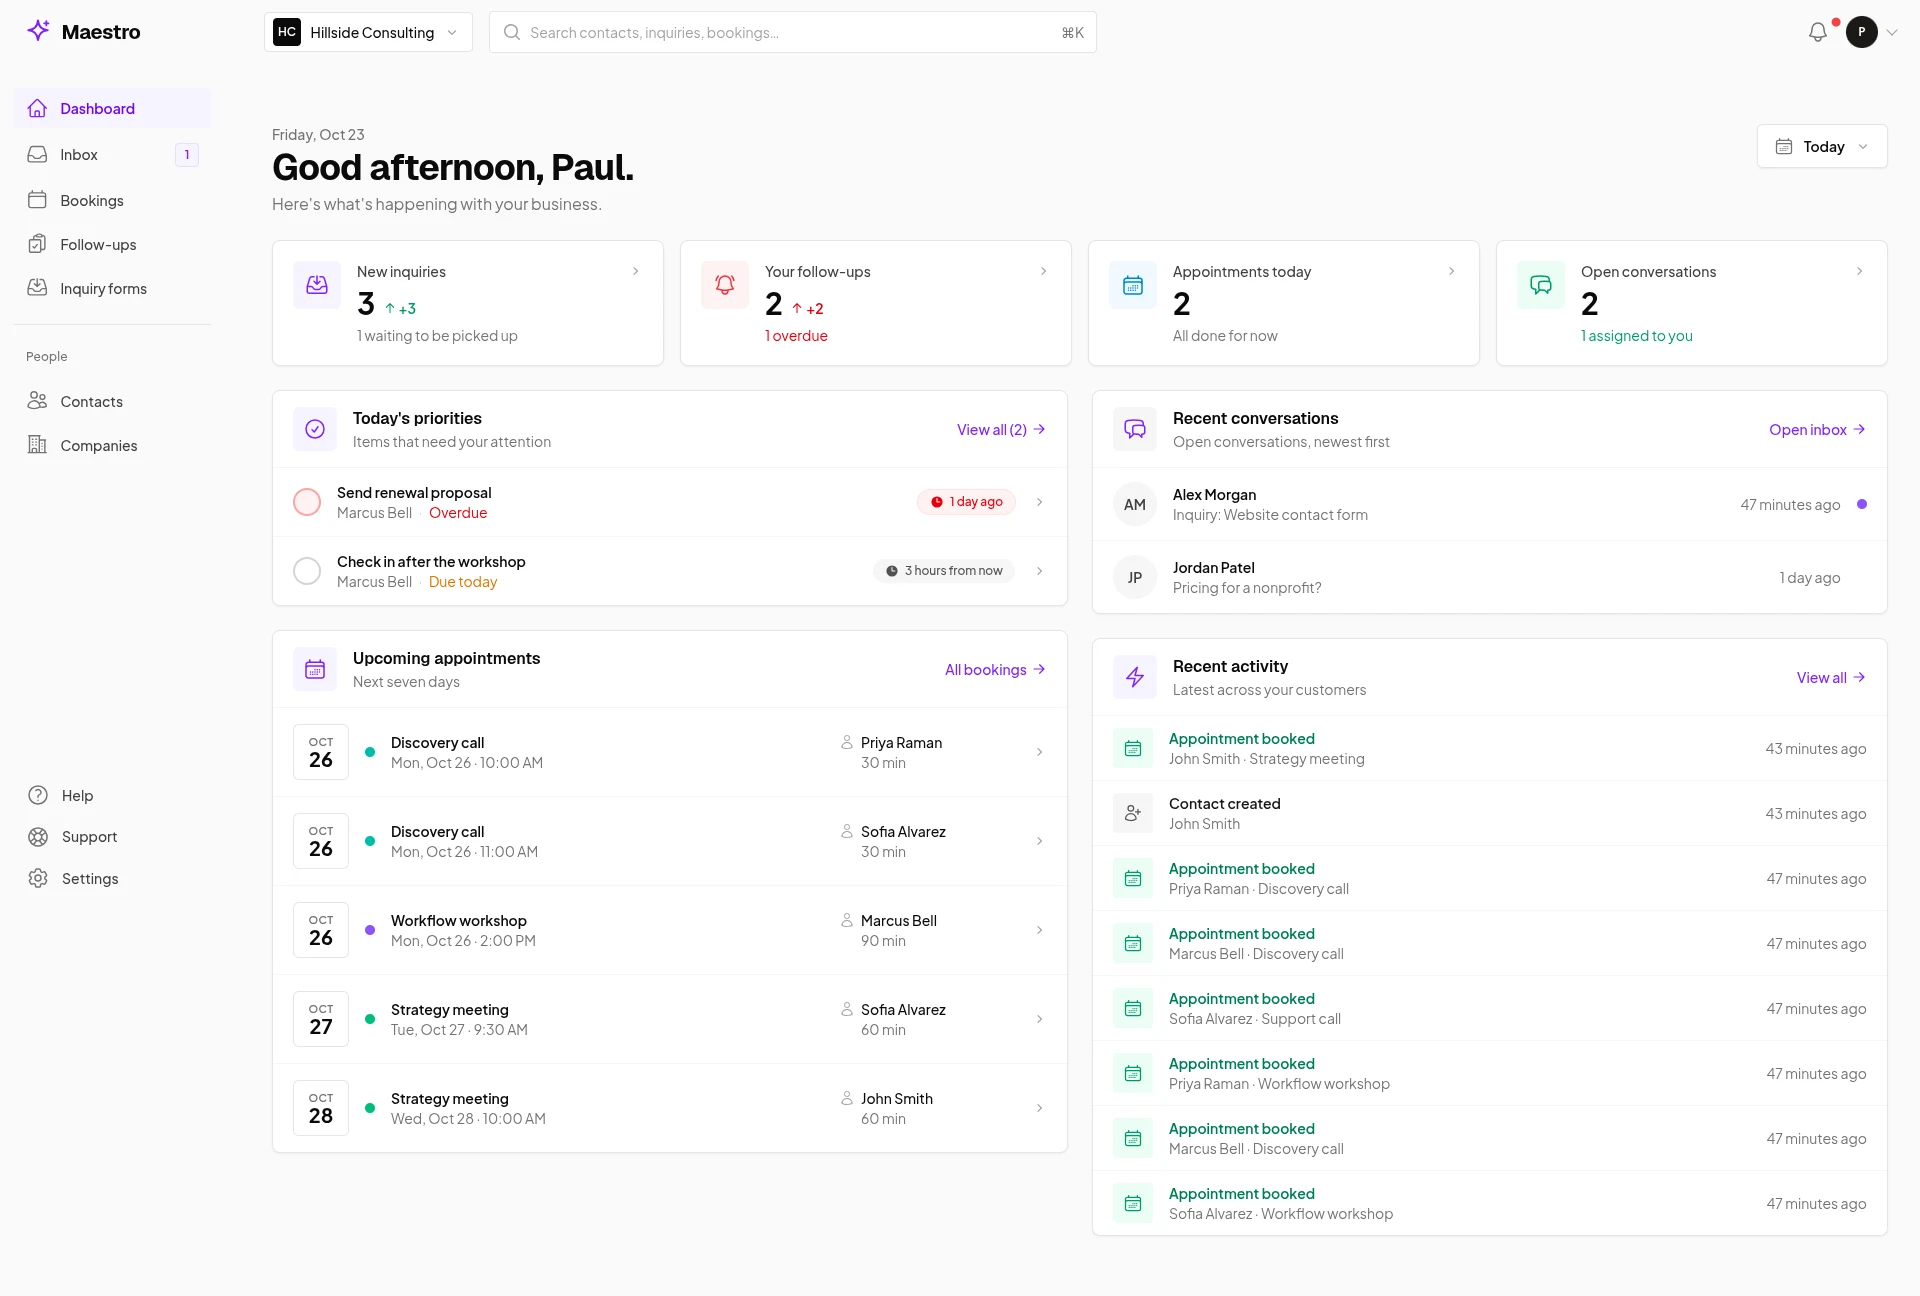Viewport: 1920px width, 1296px height.
Task: Go to Inbox in sidebar
Action: [x=112, y=155]
